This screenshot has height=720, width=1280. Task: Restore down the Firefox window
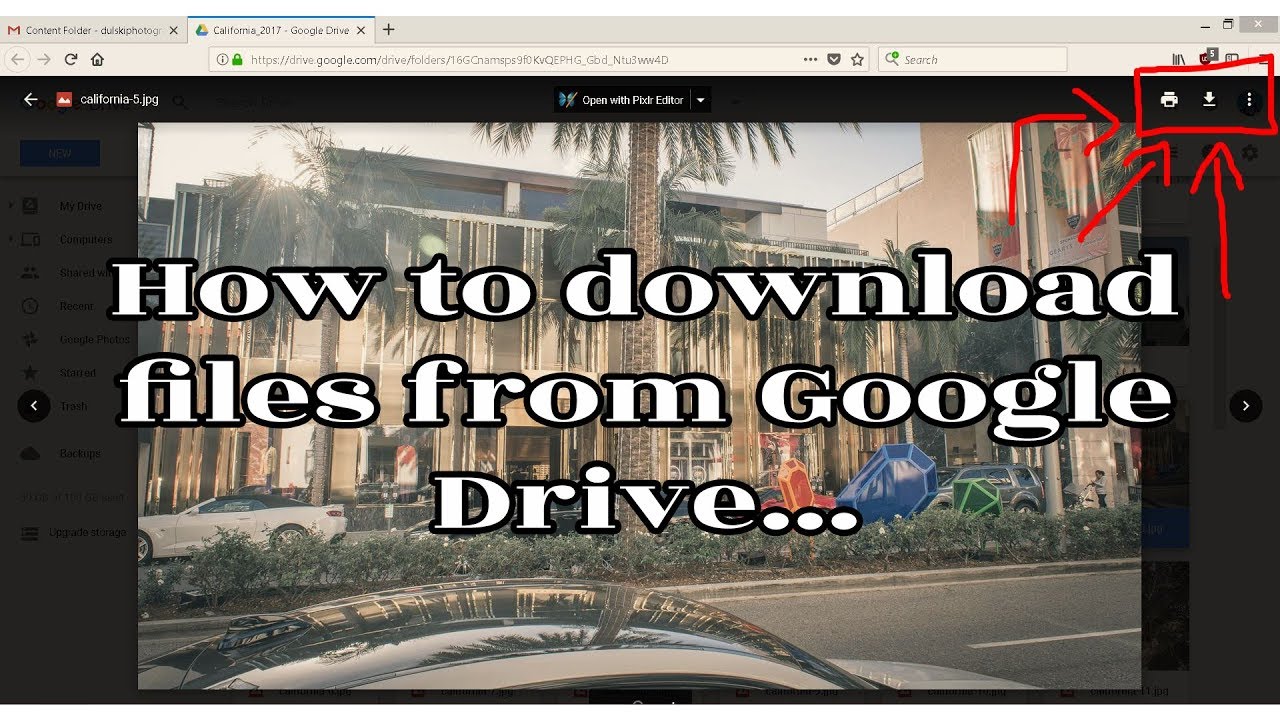tap(1229, 24)
